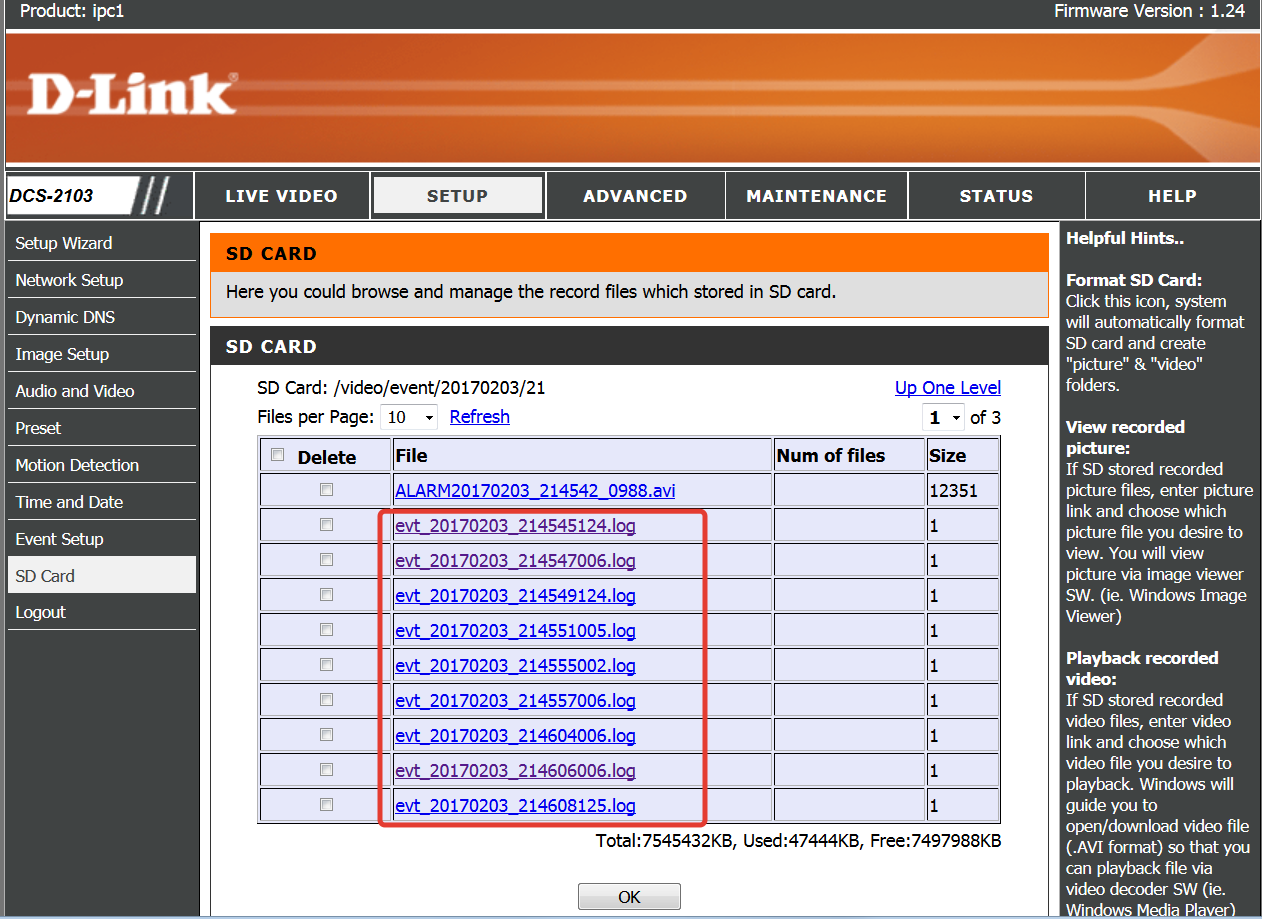Check the box for evt_20170203_214608125.log
Screen dimensions: 1262x919
coord(326,805)
